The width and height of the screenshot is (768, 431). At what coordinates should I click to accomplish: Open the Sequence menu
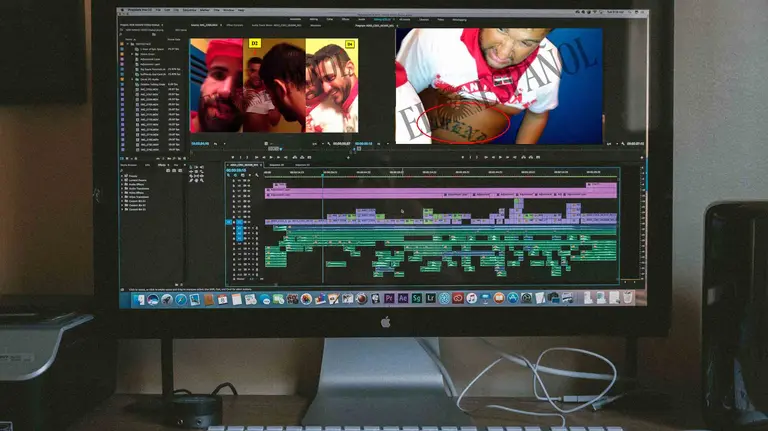(189, 10)
